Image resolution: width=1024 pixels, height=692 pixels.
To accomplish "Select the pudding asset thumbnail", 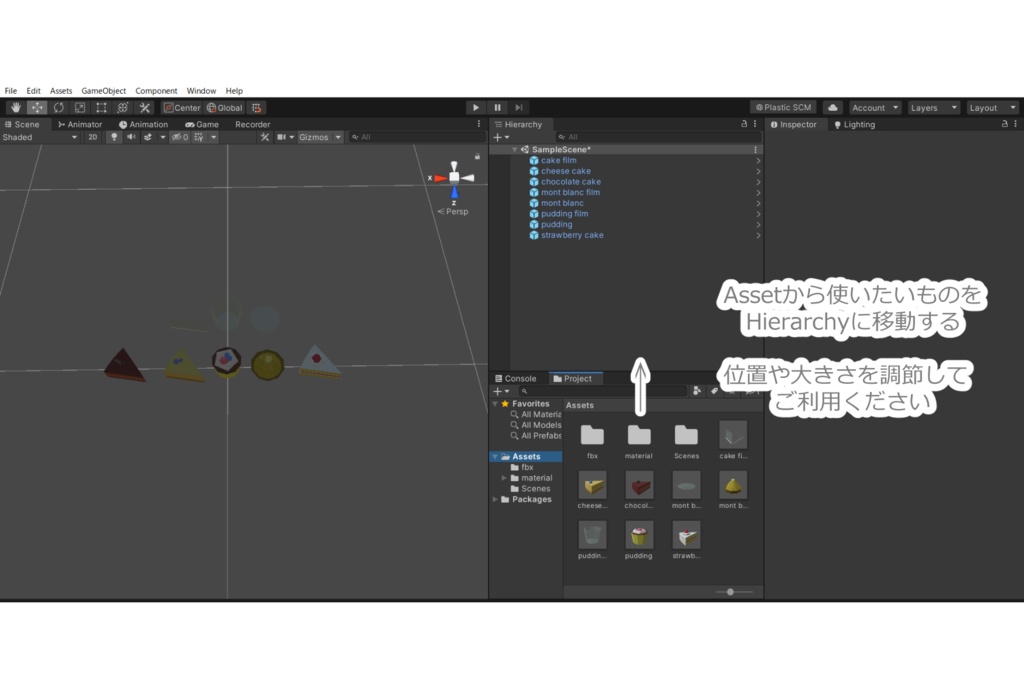I will coord(639,536).
